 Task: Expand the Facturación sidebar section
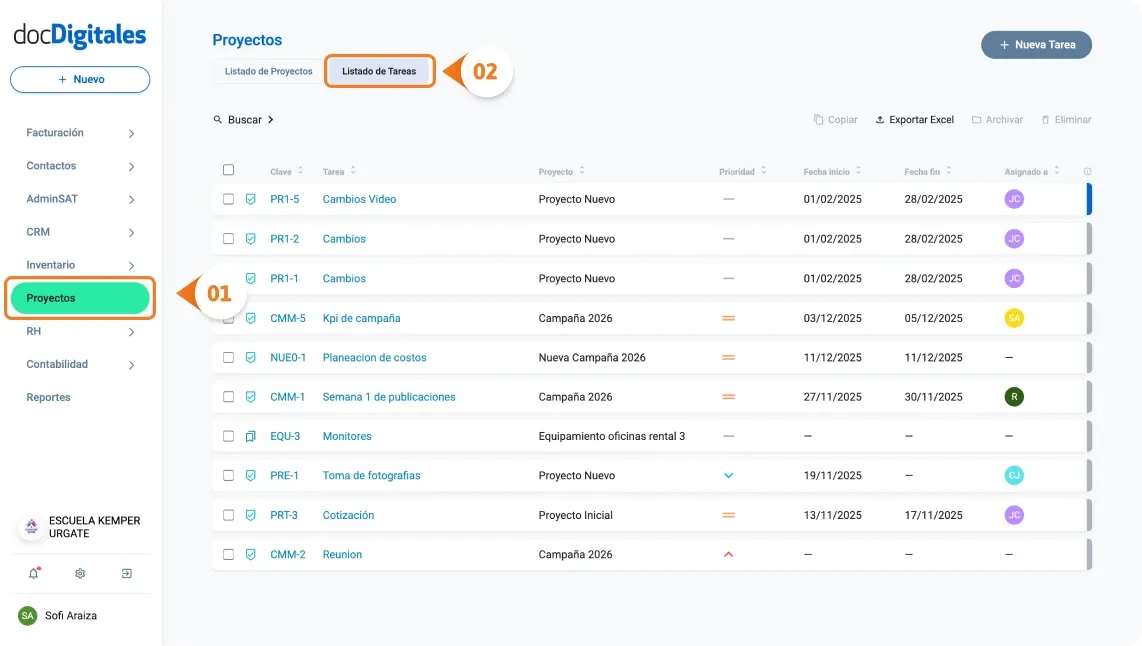(129, 132)
